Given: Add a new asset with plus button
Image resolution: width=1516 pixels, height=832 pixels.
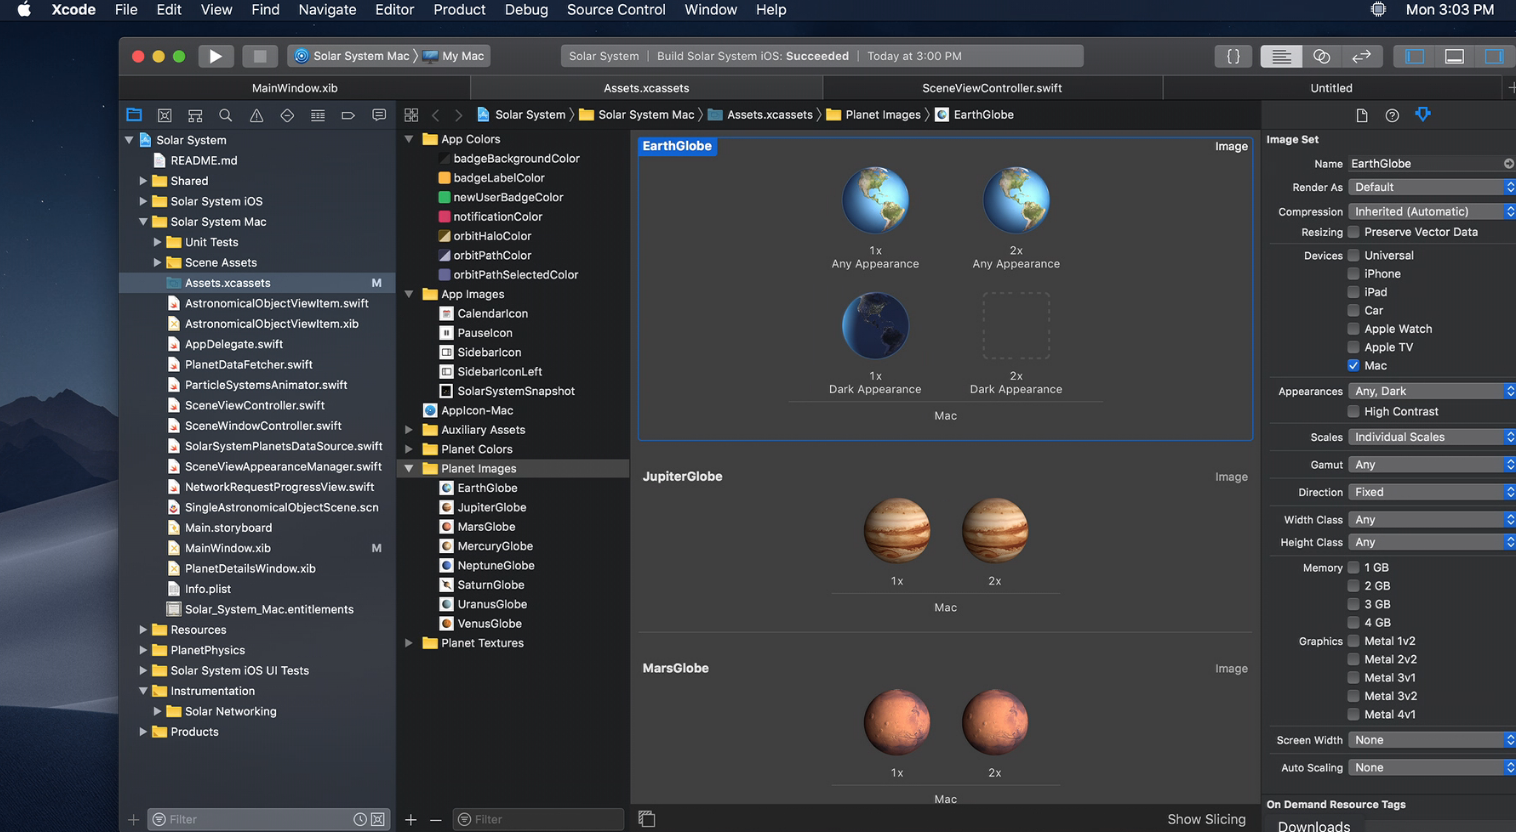Looking at the screenshot, I should [x=411, y=819].
